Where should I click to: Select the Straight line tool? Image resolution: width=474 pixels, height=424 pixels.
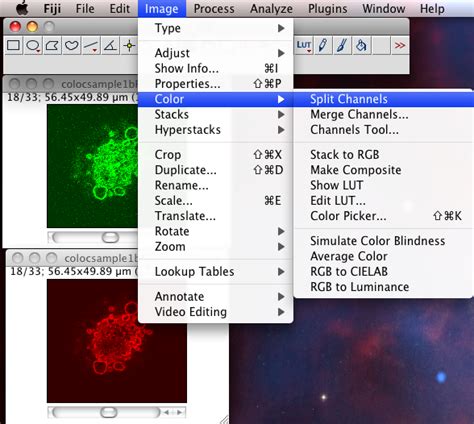pos(91,46)
